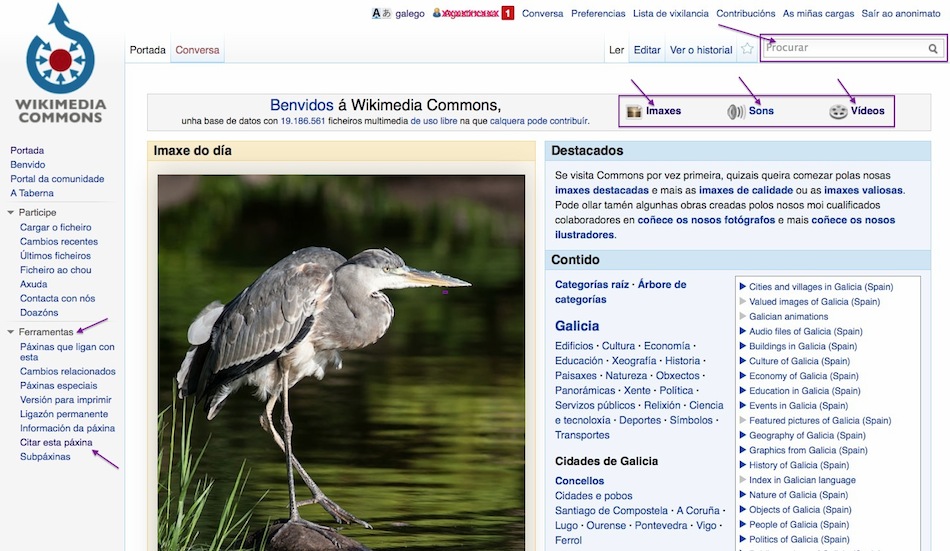950x551 pixels.
Task: Open As miñas cargas
Action: [x=819, y=13]
